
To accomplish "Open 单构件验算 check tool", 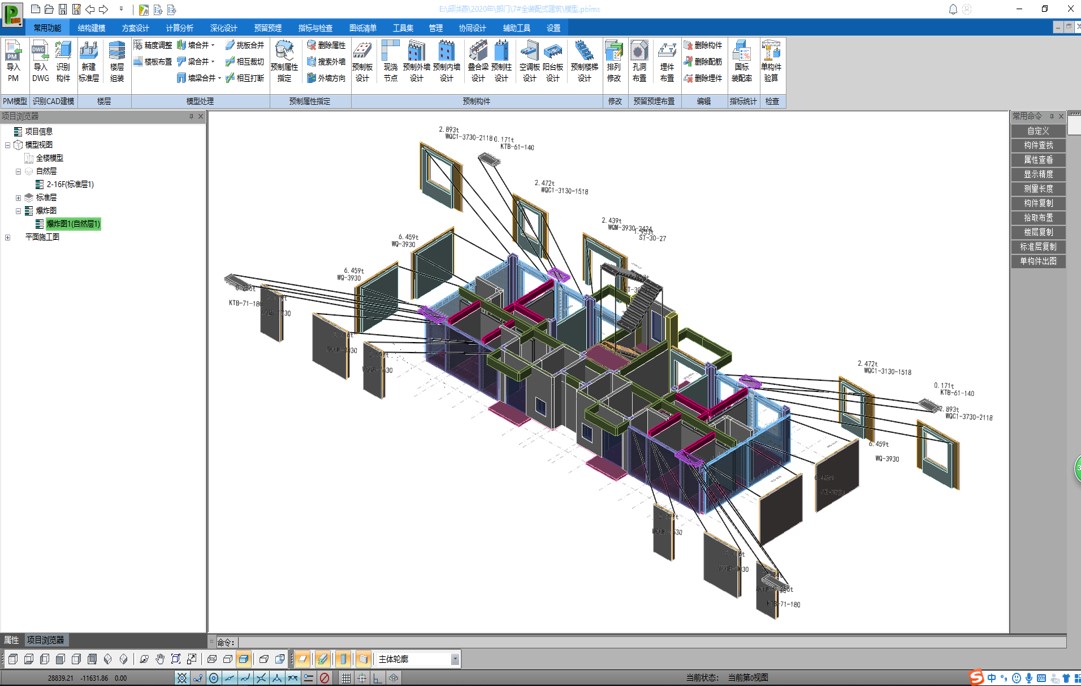I will point(771,62).
